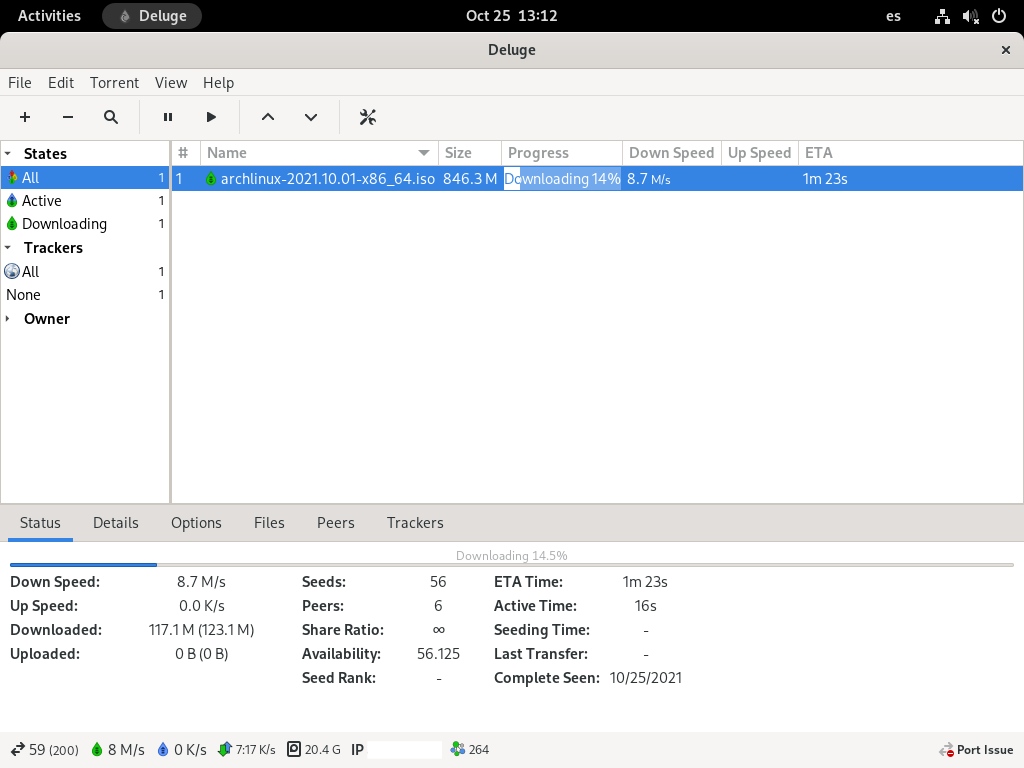1024x768 pixels.
Task: Switch to the Status tab
Action: point(40,522)
